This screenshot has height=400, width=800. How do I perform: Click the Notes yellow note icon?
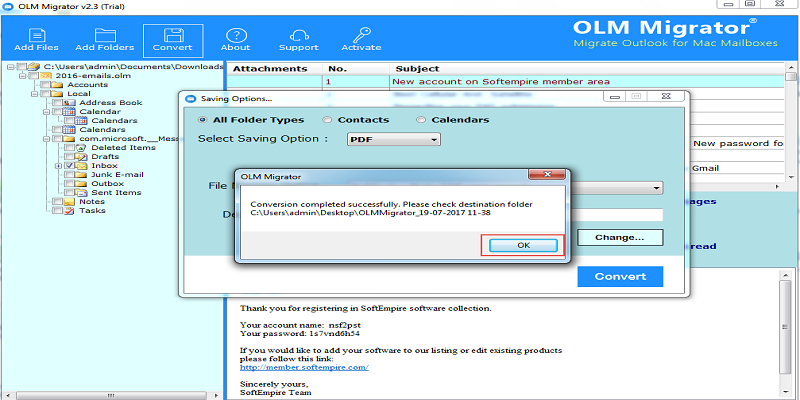(69, 202)
